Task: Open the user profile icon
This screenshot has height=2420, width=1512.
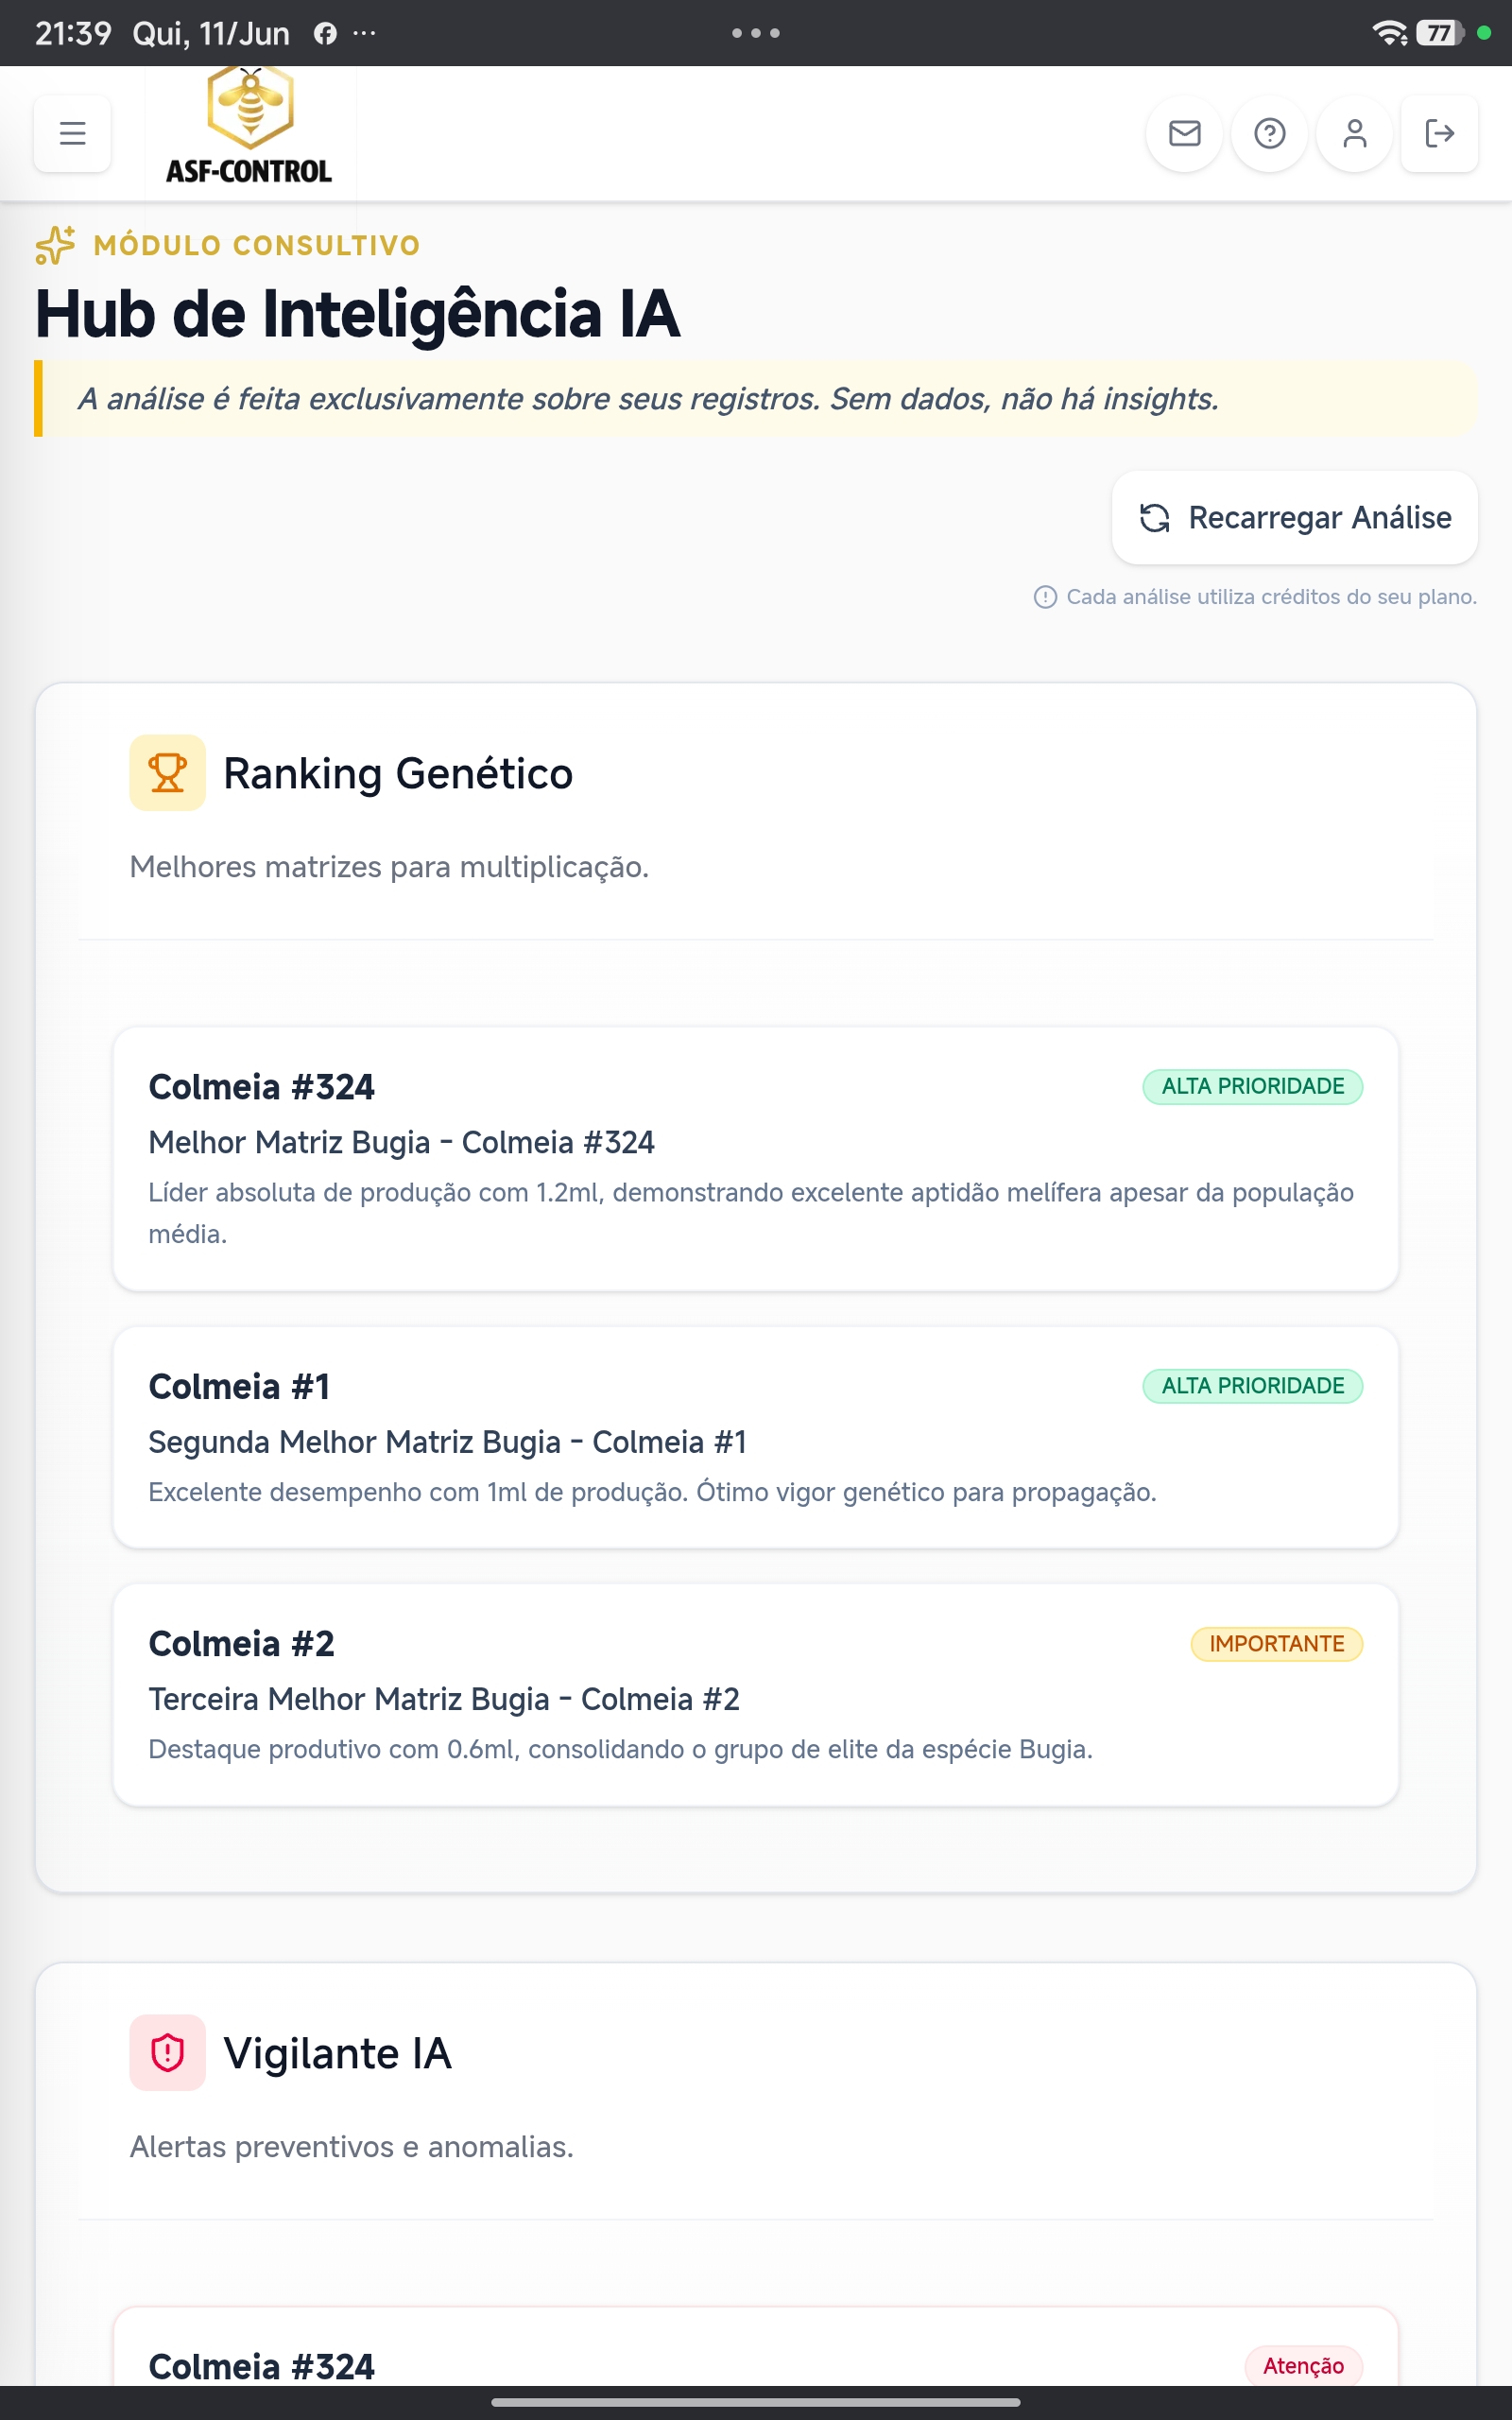Action: [1354, 133]
